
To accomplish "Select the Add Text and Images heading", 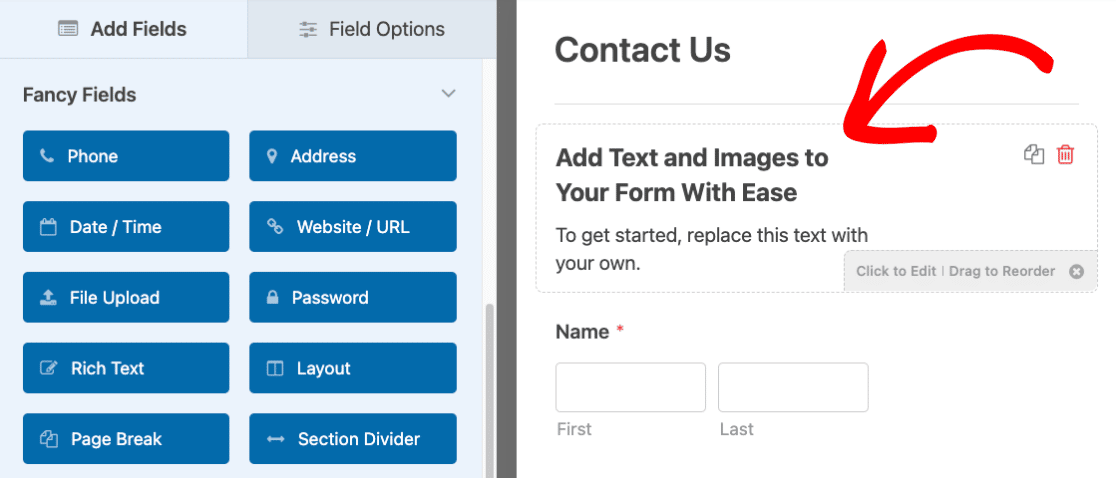I will point(692,174).
